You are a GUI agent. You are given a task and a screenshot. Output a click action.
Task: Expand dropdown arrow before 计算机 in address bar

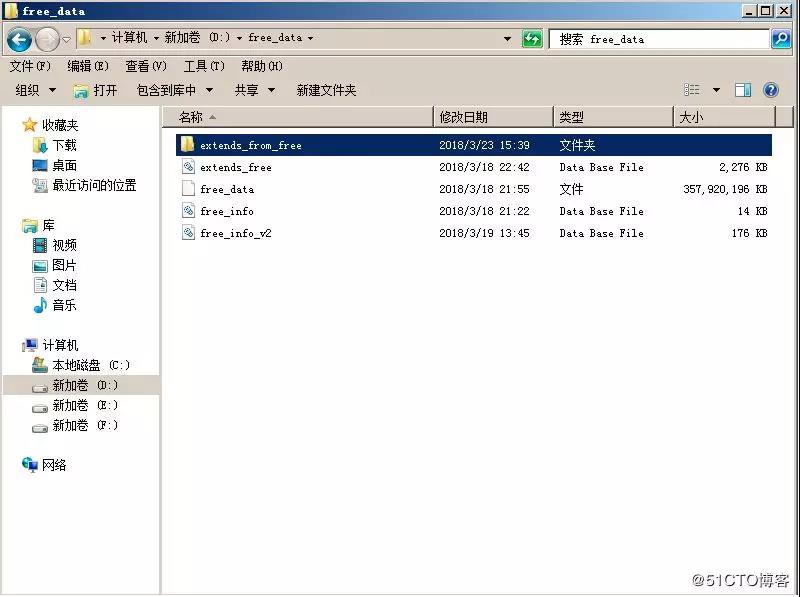[103, 38]
